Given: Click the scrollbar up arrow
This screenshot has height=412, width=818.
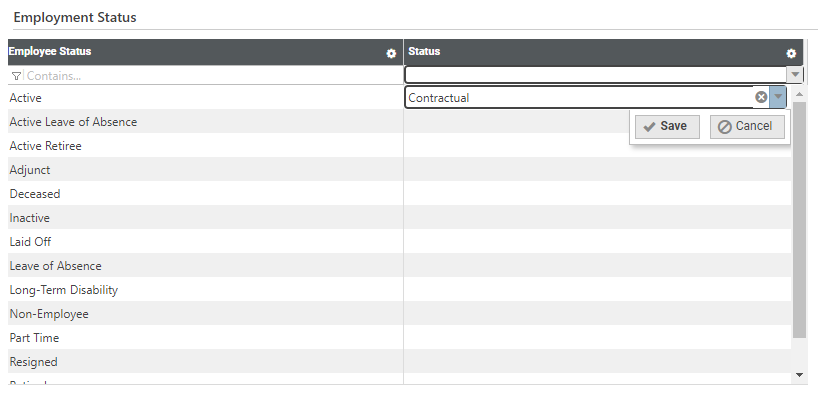Looking at the screenshot, I should point(799,94).
